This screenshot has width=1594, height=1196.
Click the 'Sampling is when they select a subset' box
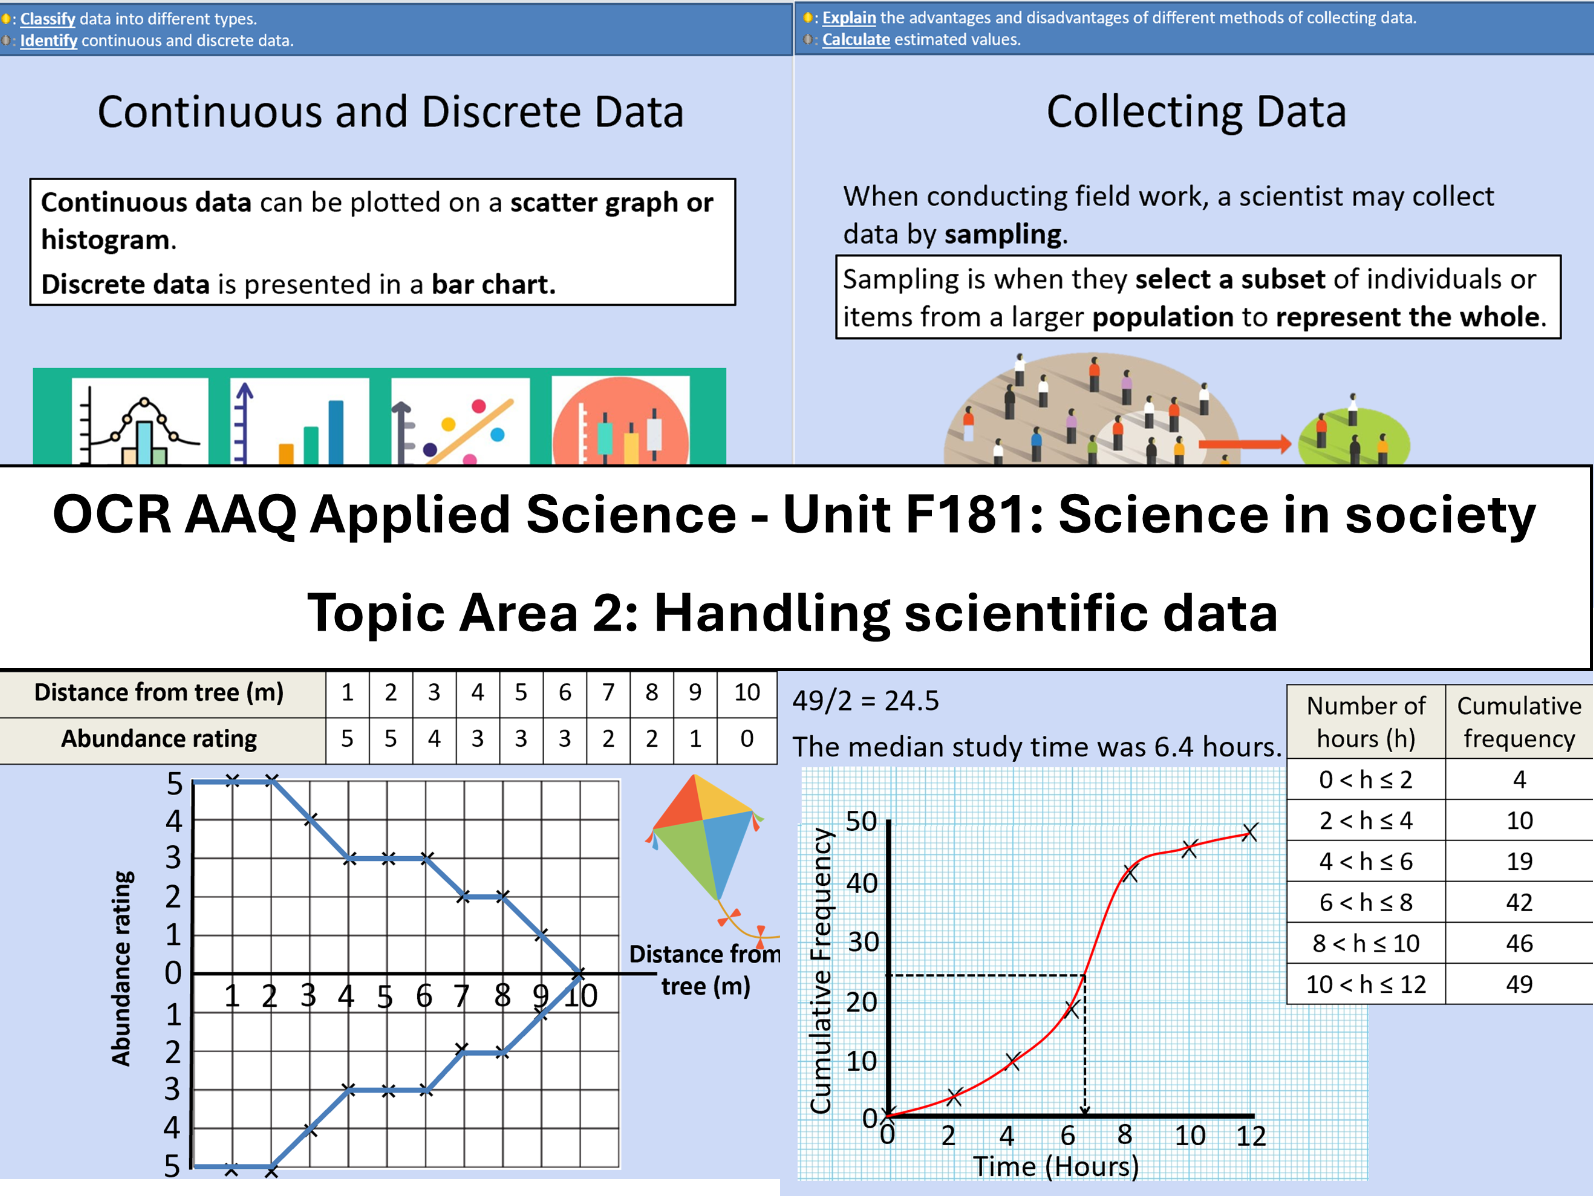tap(1198, 298)
